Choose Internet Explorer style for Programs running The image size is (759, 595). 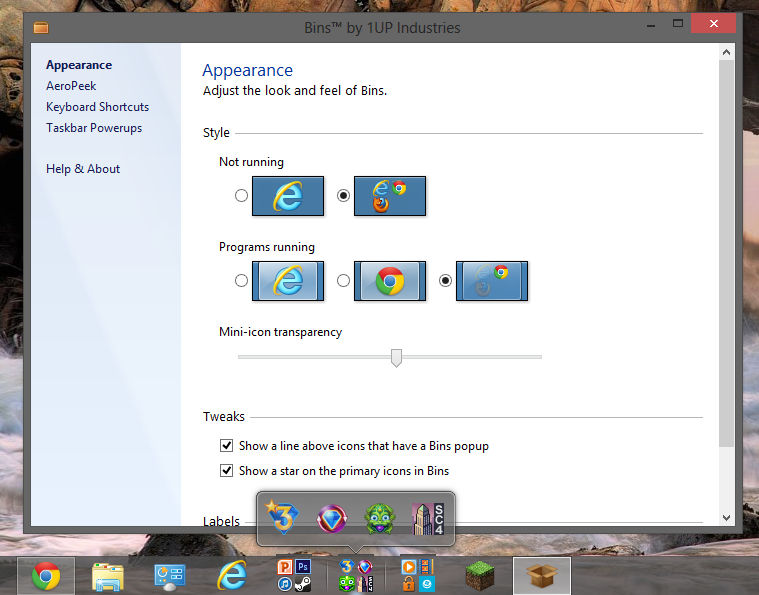click(x=241, y=281)
